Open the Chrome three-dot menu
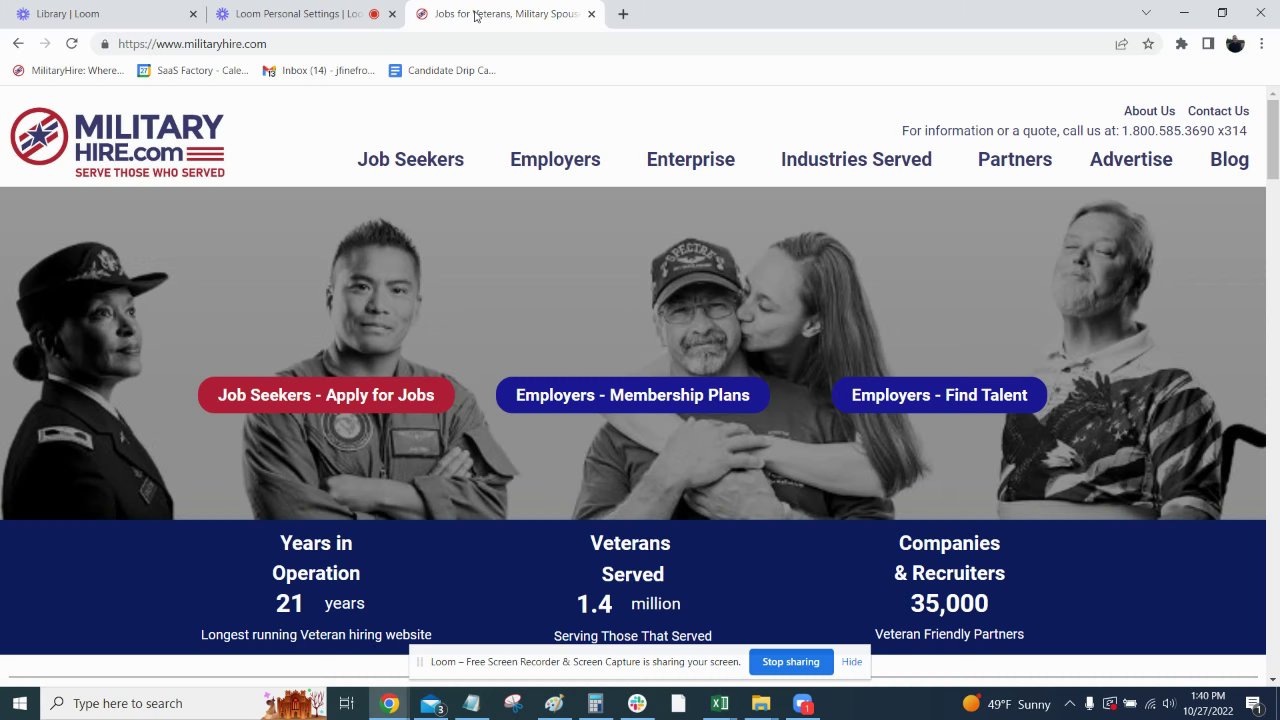Screen dimensions: 1280x720 [x=1262, y=44]
